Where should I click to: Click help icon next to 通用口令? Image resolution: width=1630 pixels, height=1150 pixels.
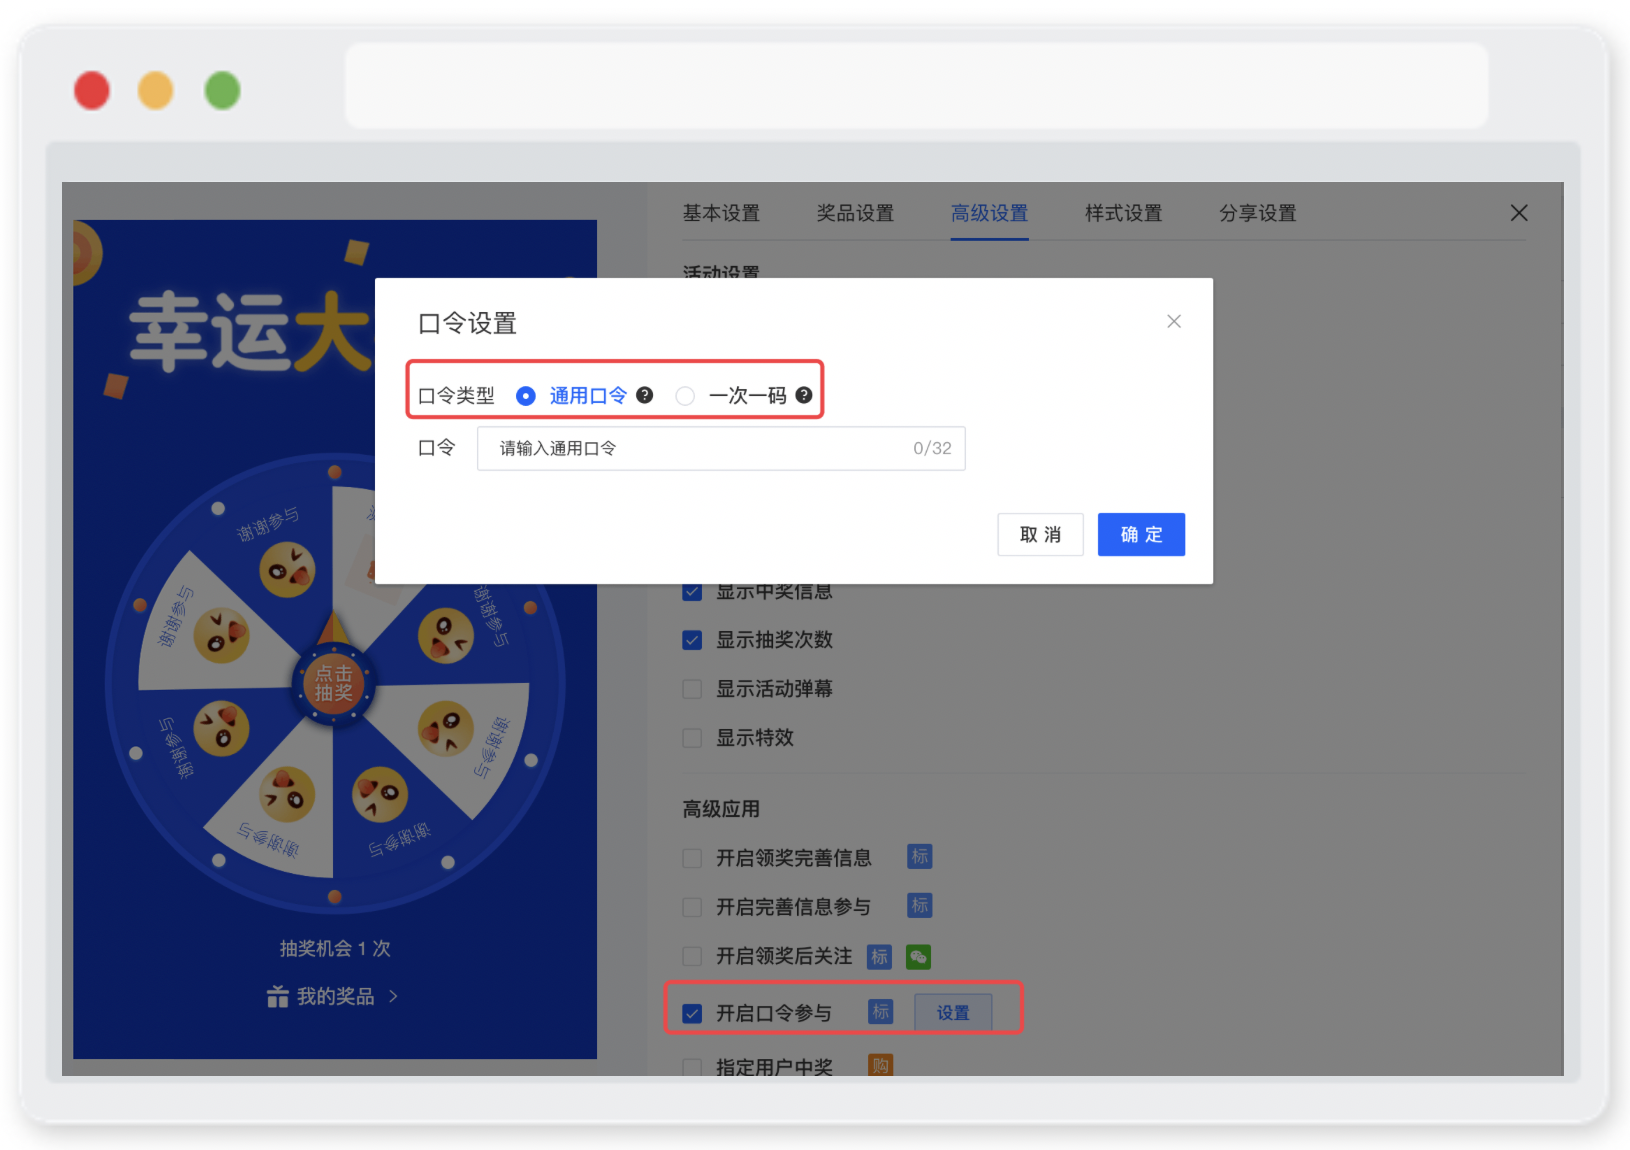coord(645,395)
